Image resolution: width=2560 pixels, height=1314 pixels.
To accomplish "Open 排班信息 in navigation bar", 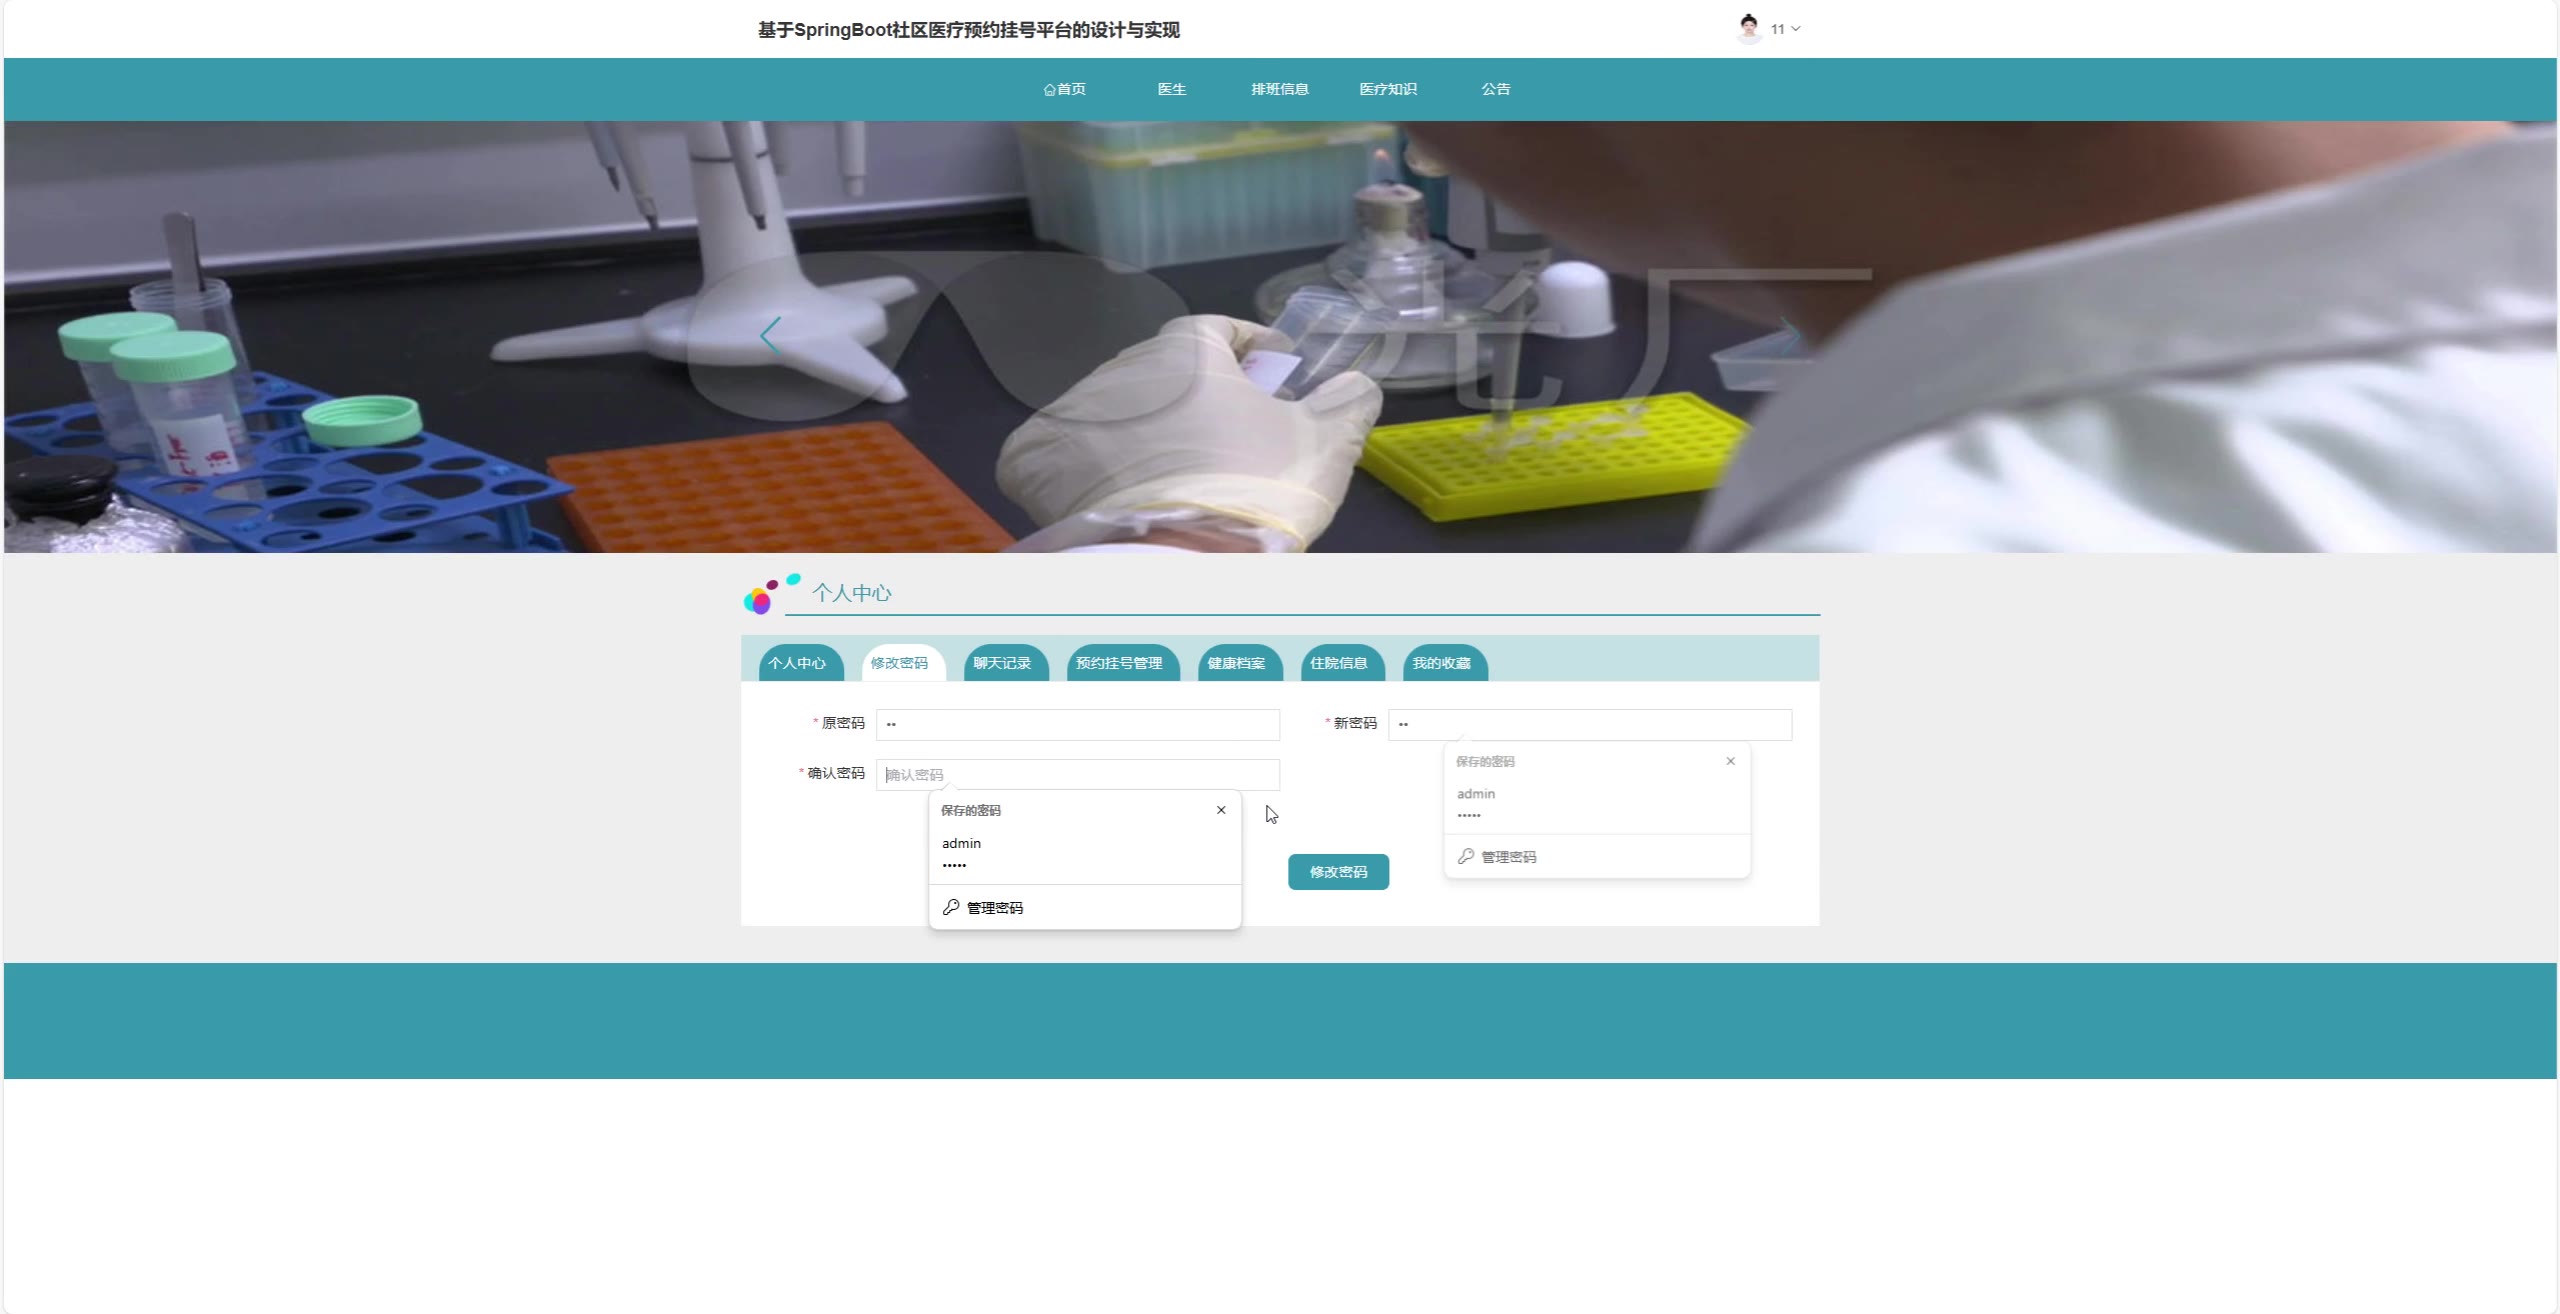I will point(1279,89).
